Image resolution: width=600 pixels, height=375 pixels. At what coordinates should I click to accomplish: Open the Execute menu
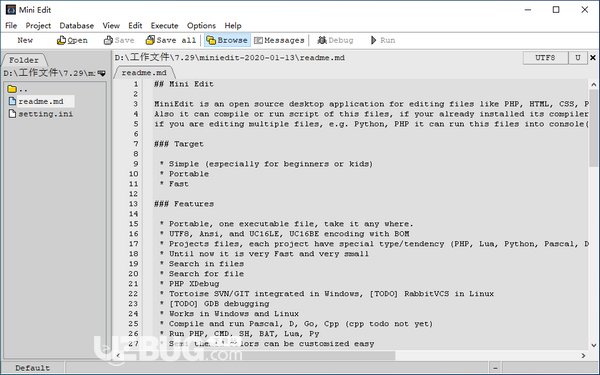click(165, 26)
